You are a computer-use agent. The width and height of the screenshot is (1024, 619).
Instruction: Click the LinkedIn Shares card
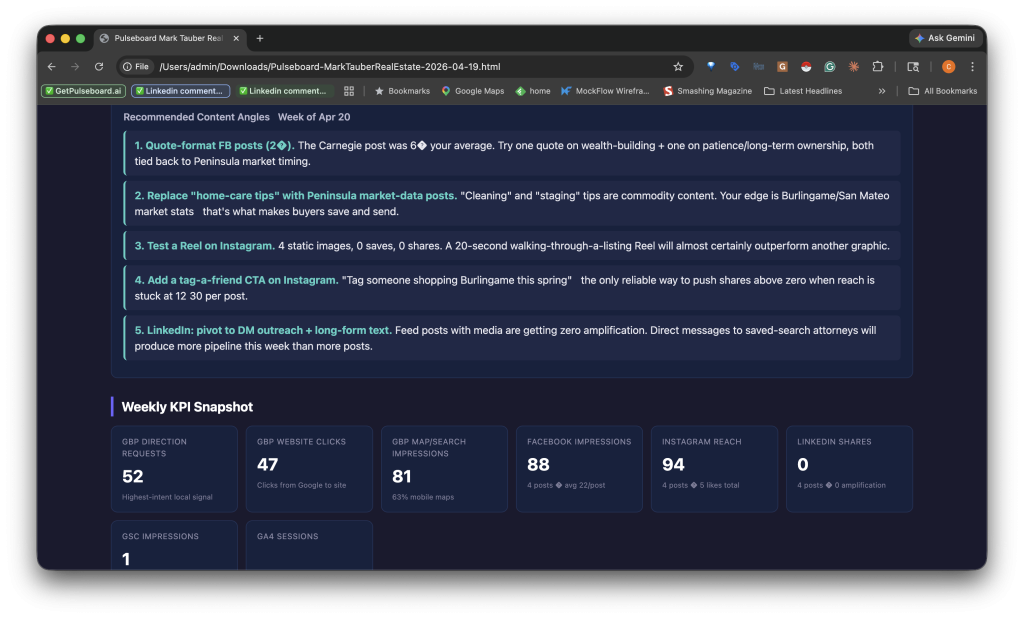[850, 469]
